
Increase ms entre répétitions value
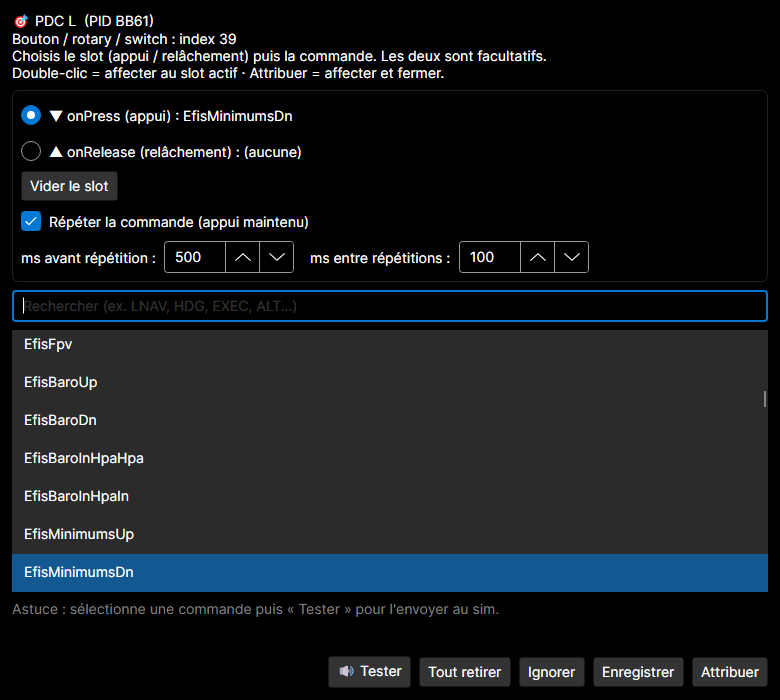point(538,257)
